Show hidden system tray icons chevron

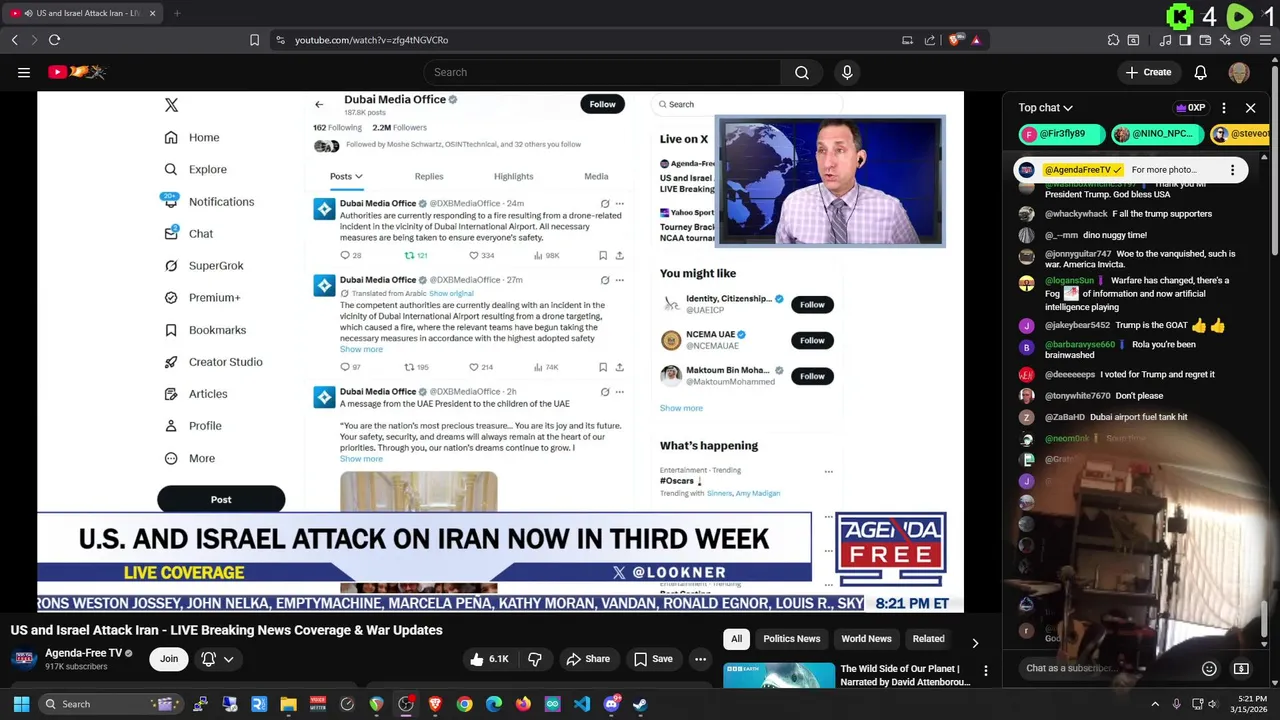1154,704
